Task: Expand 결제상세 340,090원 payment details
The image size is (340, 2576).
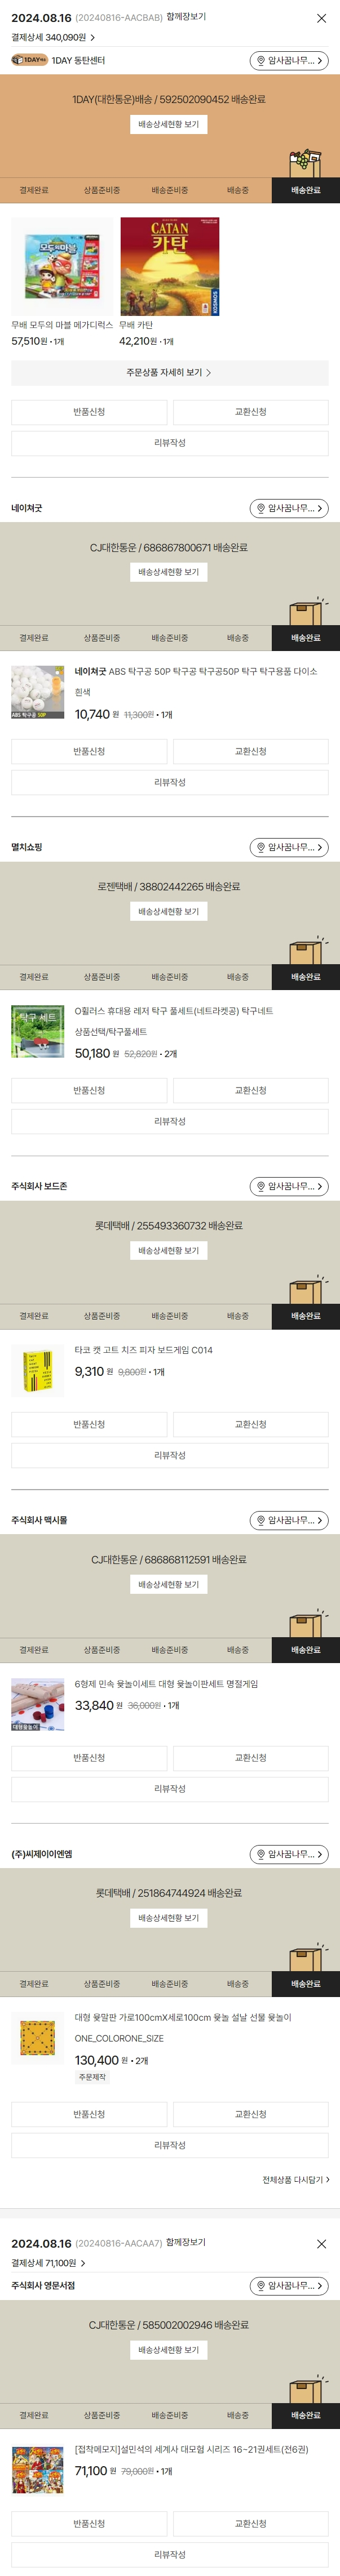Action: point(53,37)
